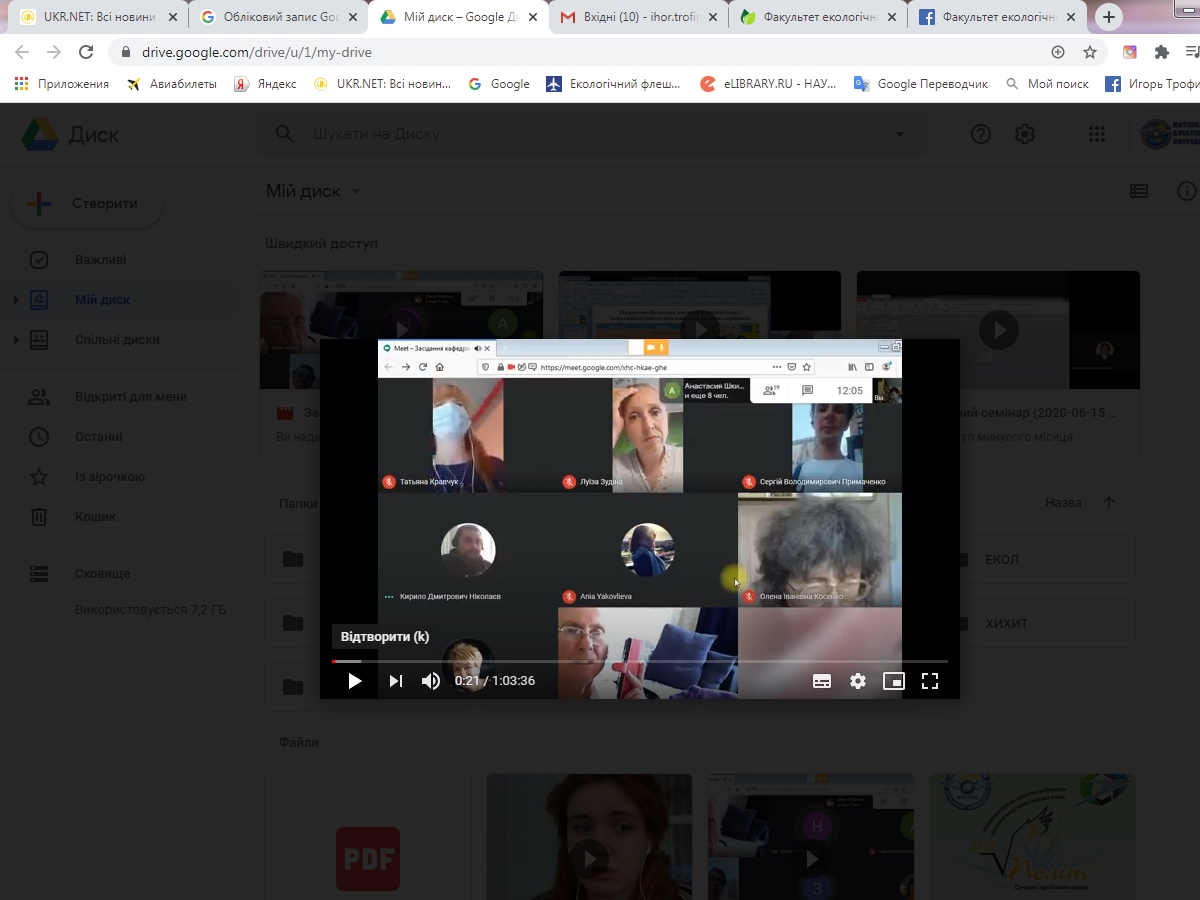
Task: Open the Google apps grid
Action: click(x=1097, y=134)
